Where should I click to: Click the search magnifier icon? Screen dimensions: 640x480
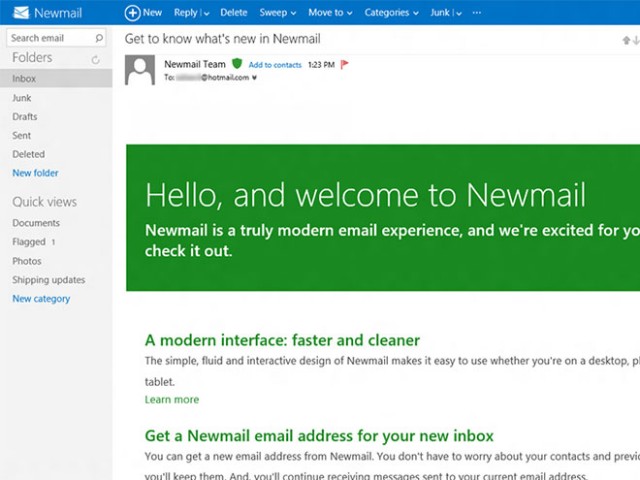pos(99,38)
